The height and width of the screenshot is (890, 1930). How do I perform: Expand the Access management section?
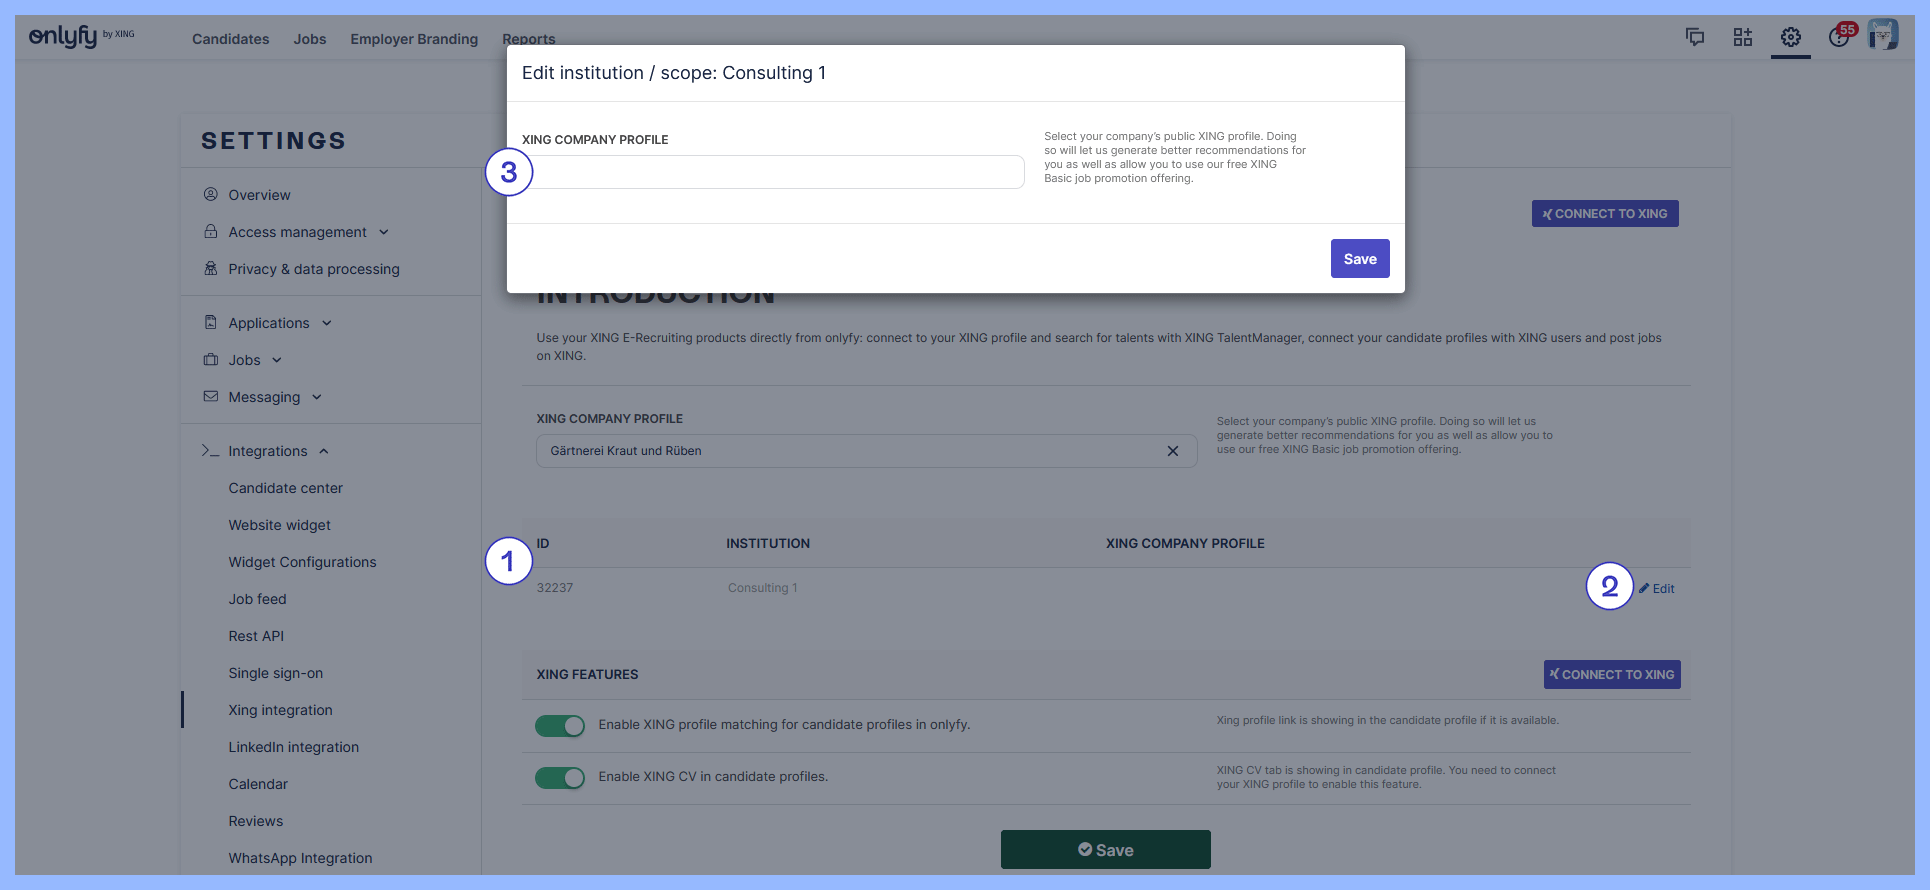297,232
